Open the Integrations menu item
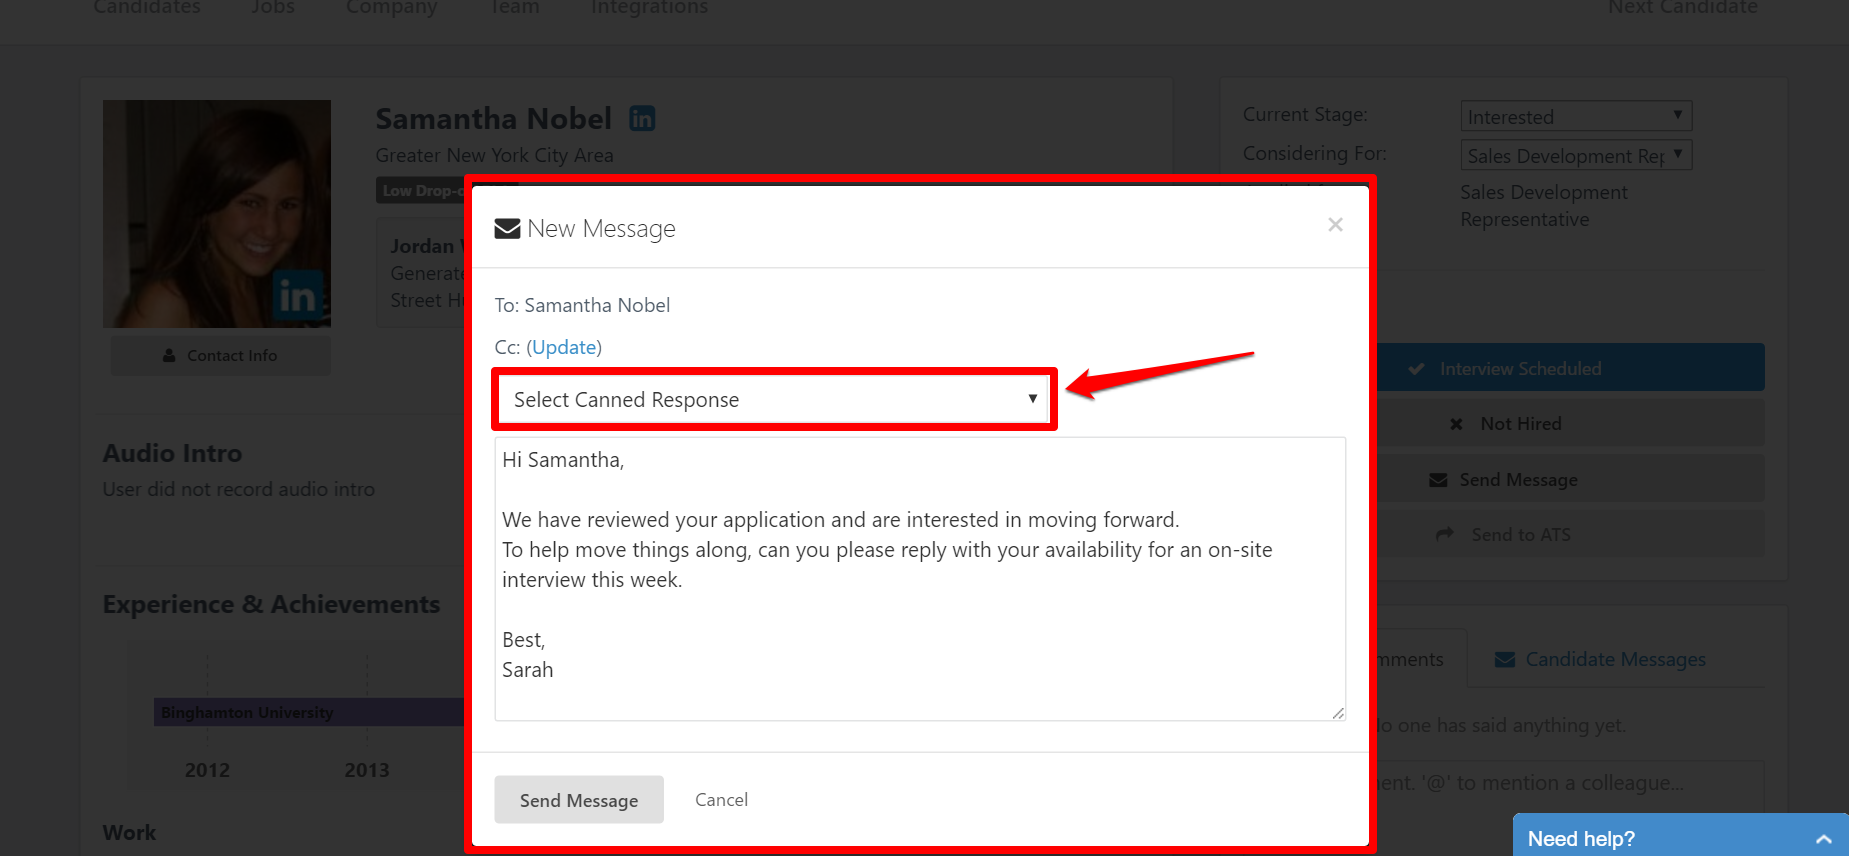This screenshot has height=856, width=1849. point(649,8)
